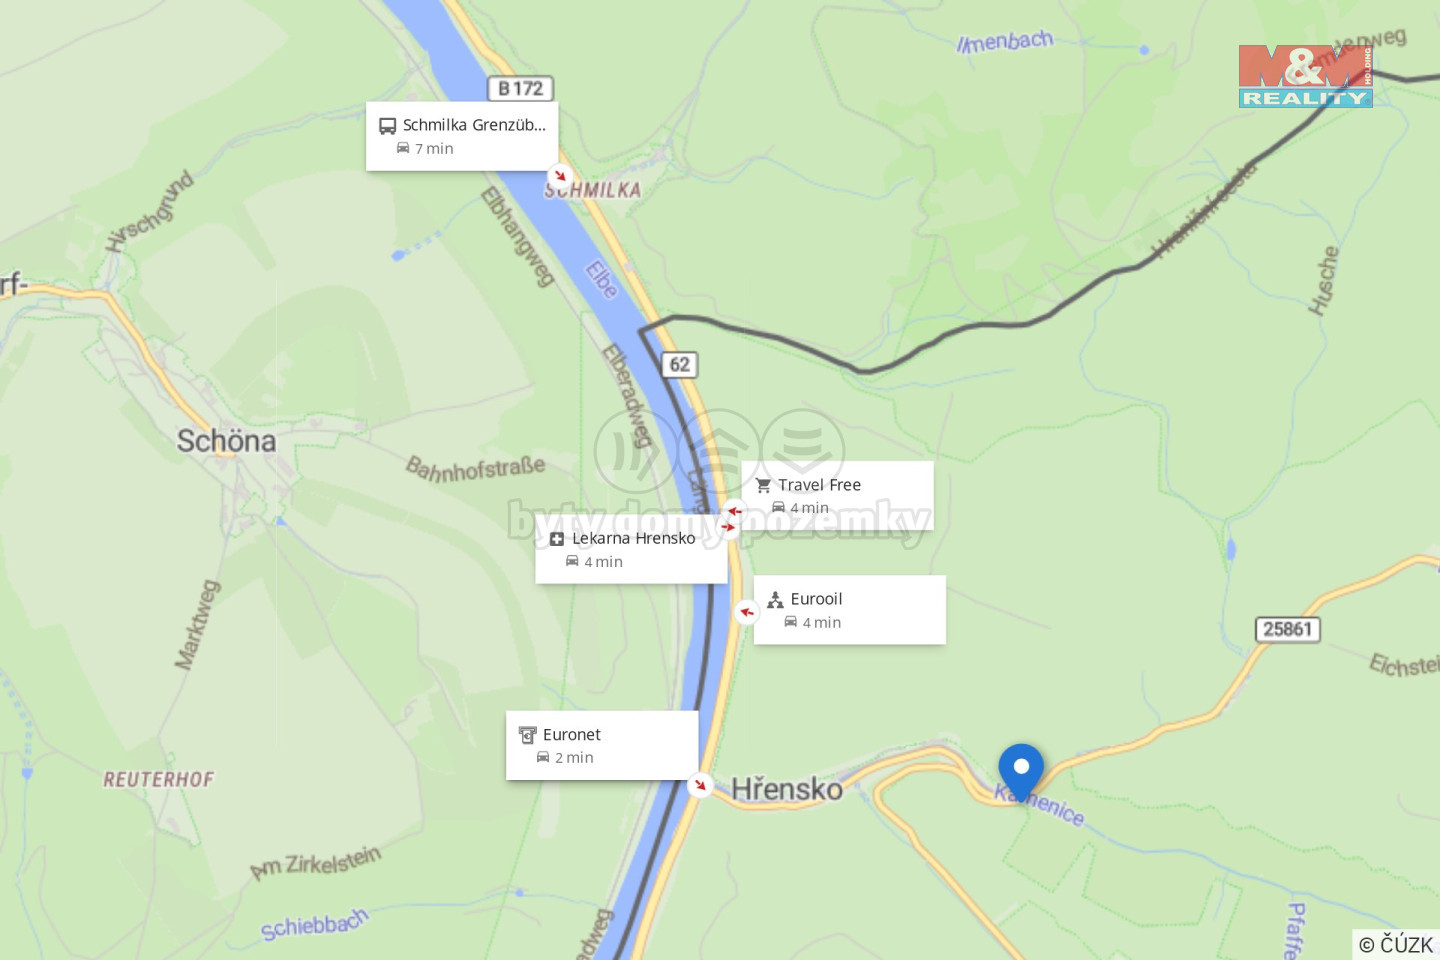Click the B 172 road shield
The height and width of the screenshot is (960, 1440).
tap(520, 88)
